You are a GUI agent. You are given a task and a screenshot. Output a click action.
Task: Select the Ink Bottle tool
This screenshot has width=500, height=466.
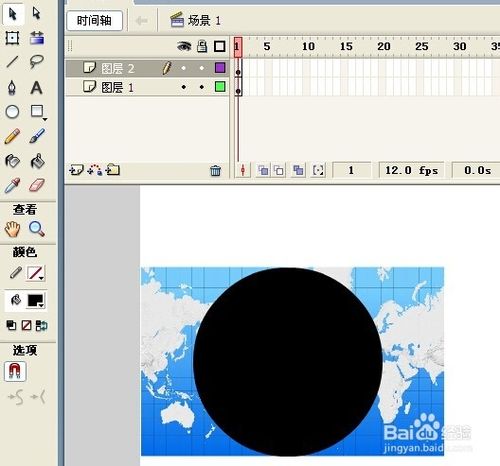click(x=13, y=161)
